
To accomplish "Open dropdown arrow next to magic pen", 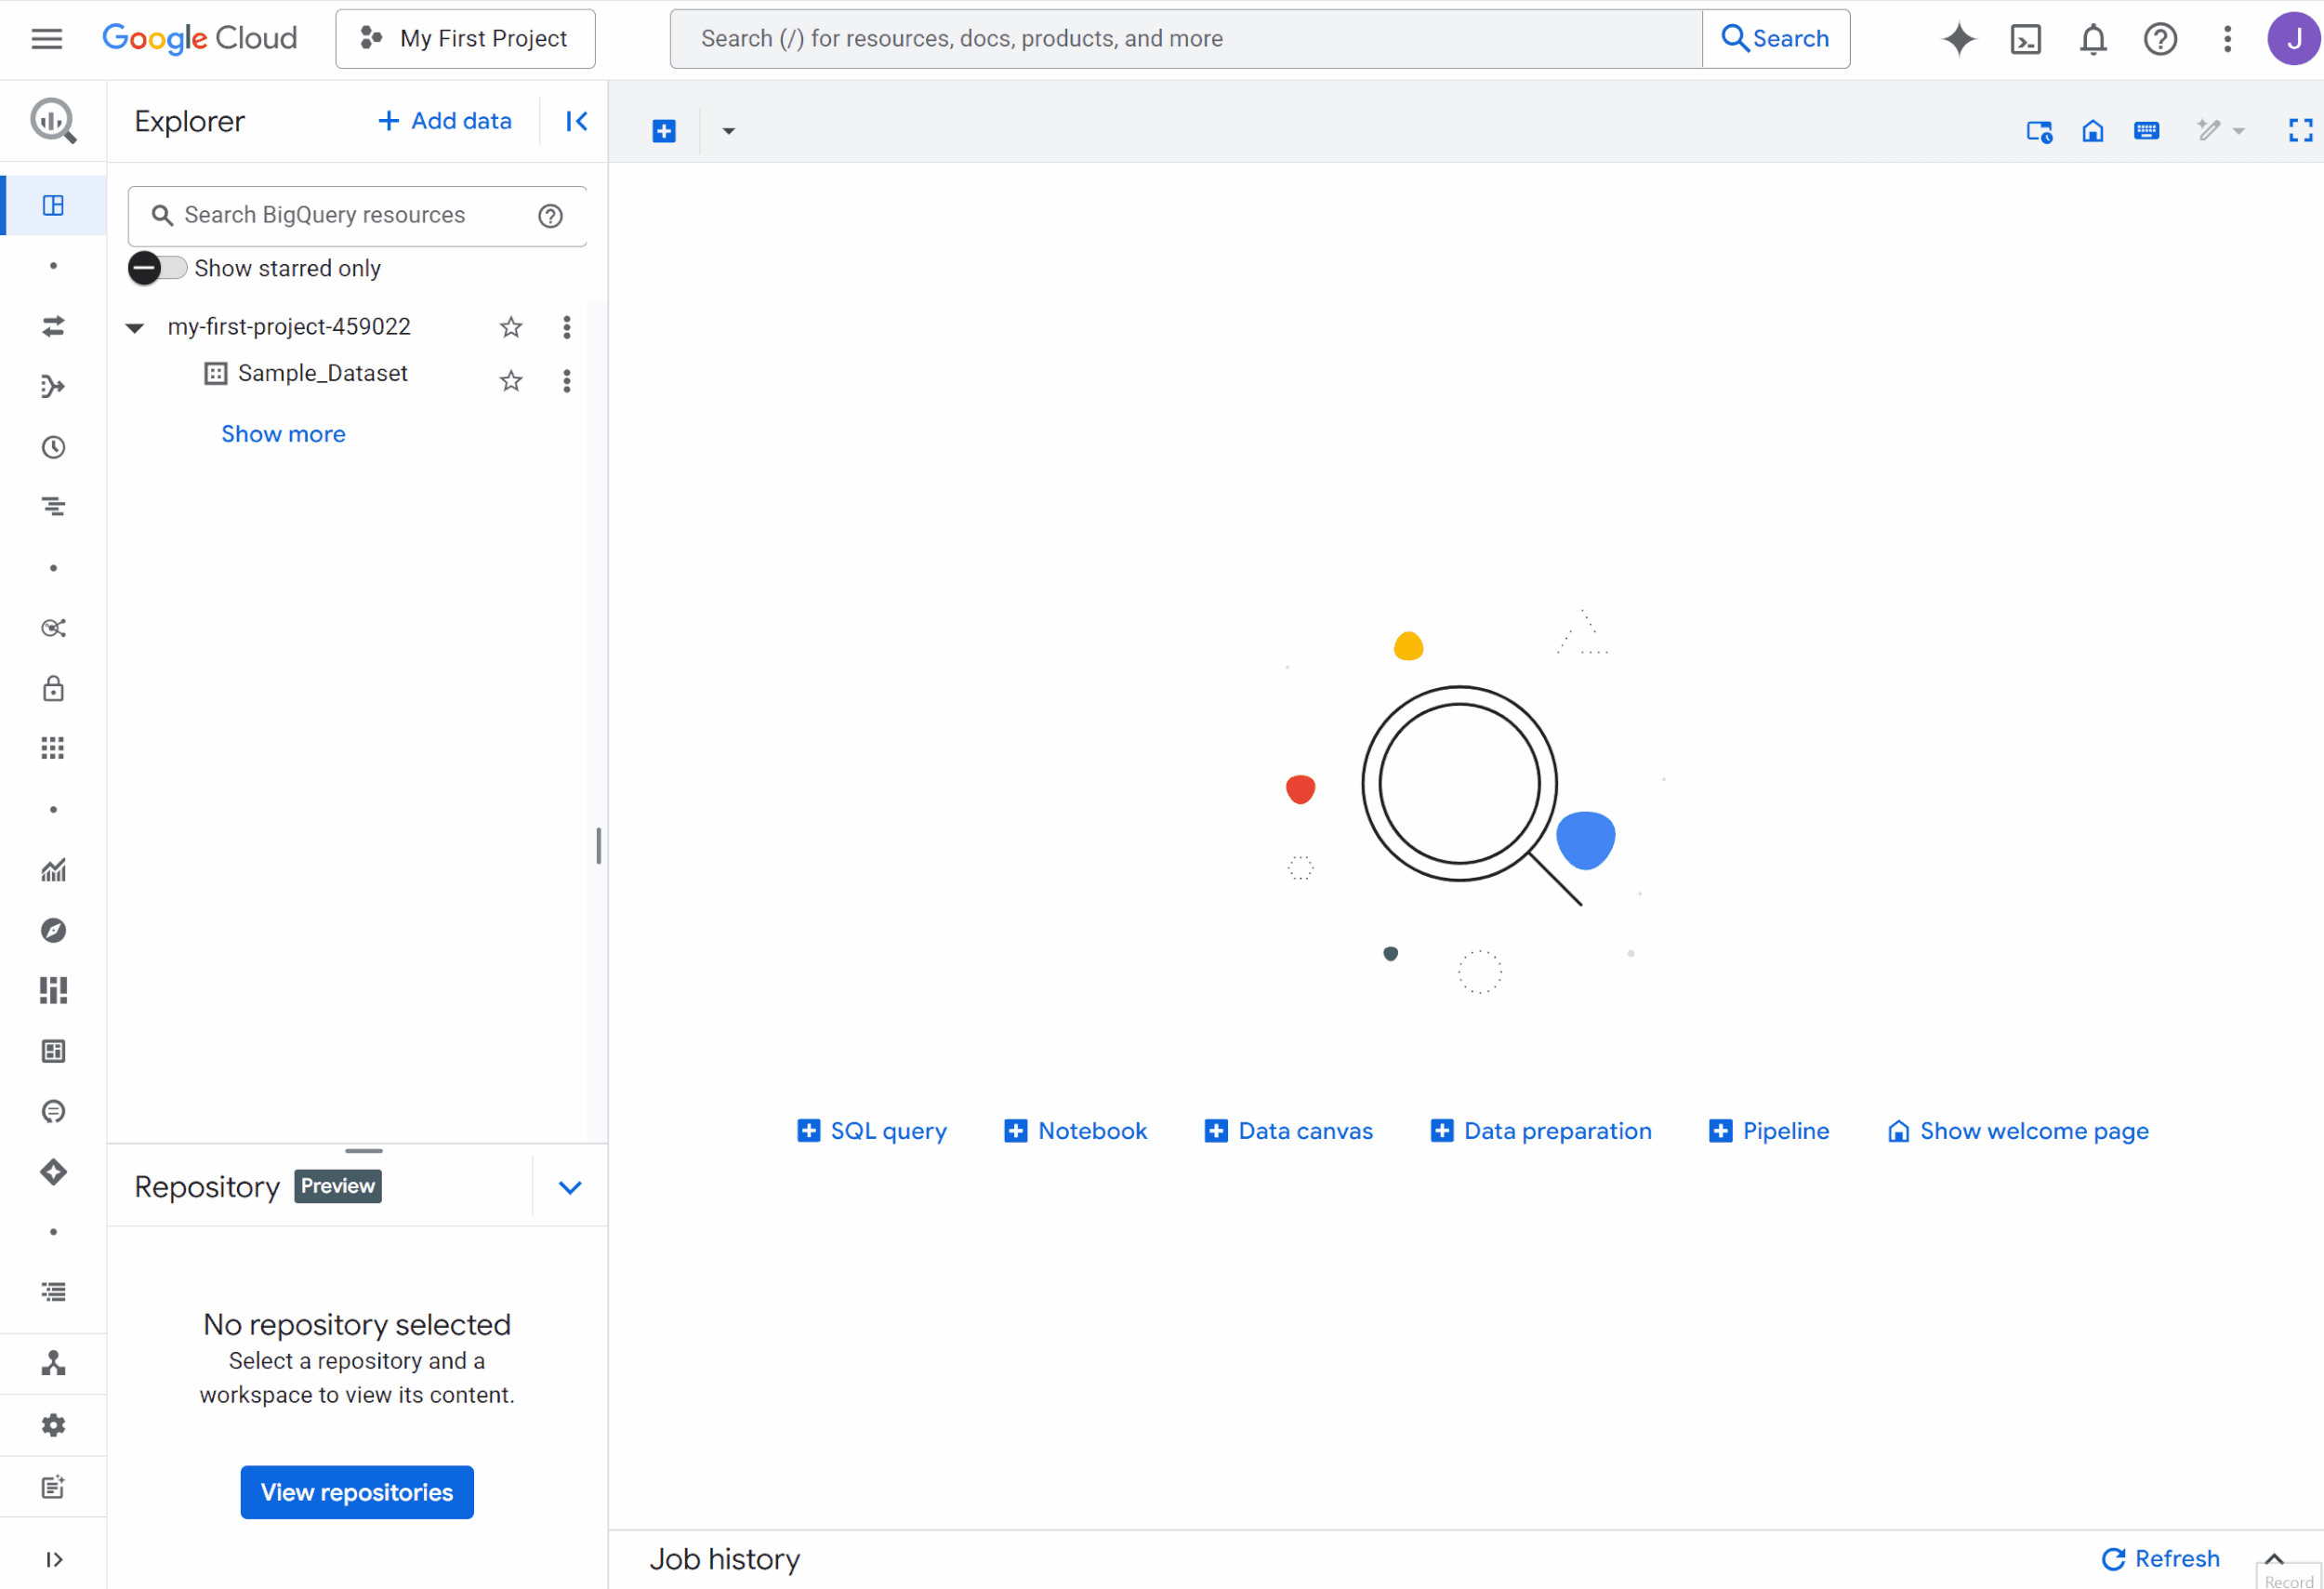I will pos(2238,131).
